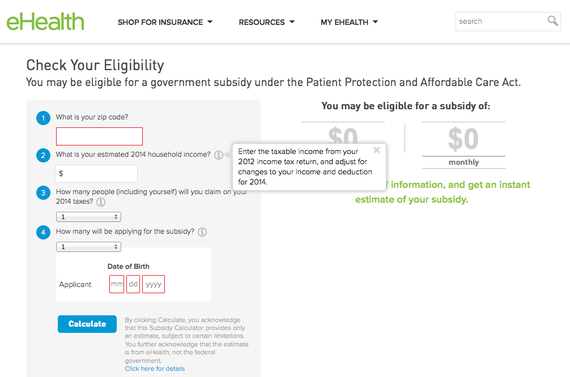Select the birth month field
The image size is (570, 377).
click(x=116, y=284)
